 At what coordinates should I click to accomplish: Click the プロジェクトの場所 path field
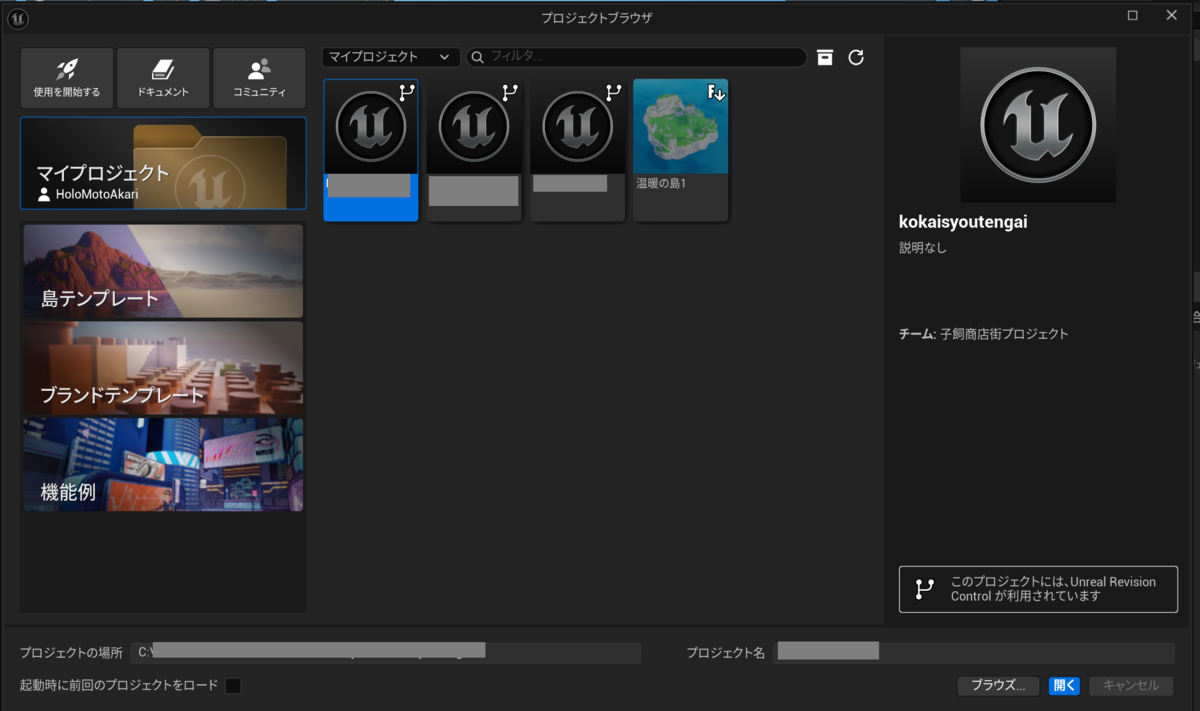[385, 652]
